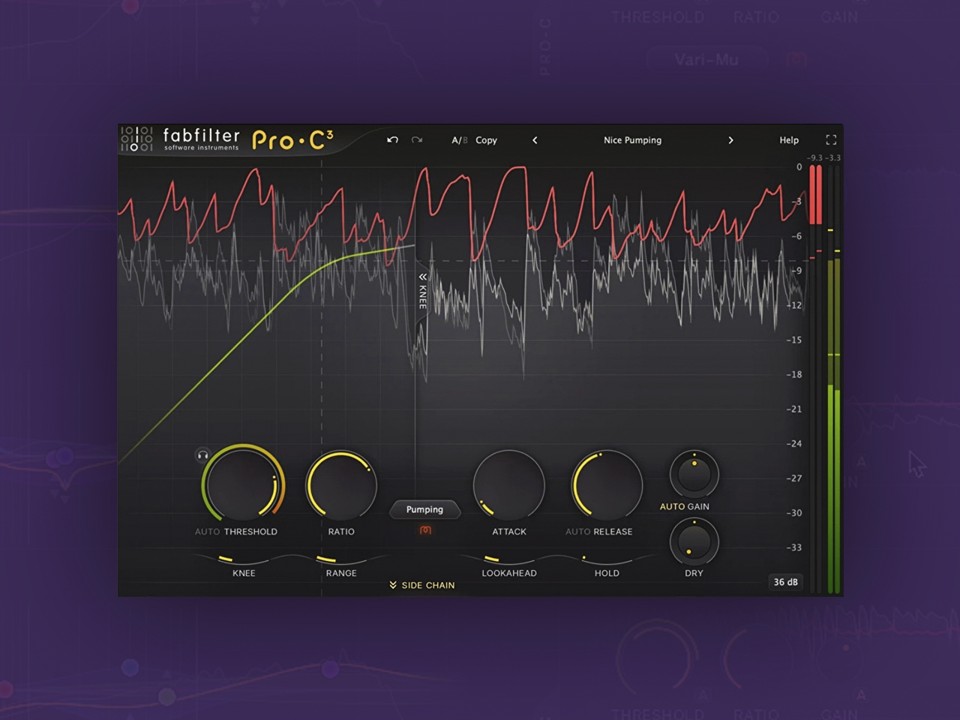This screenshot has height=720, width=960.
Task: Click the Copy button
Action: click(486, 140)
